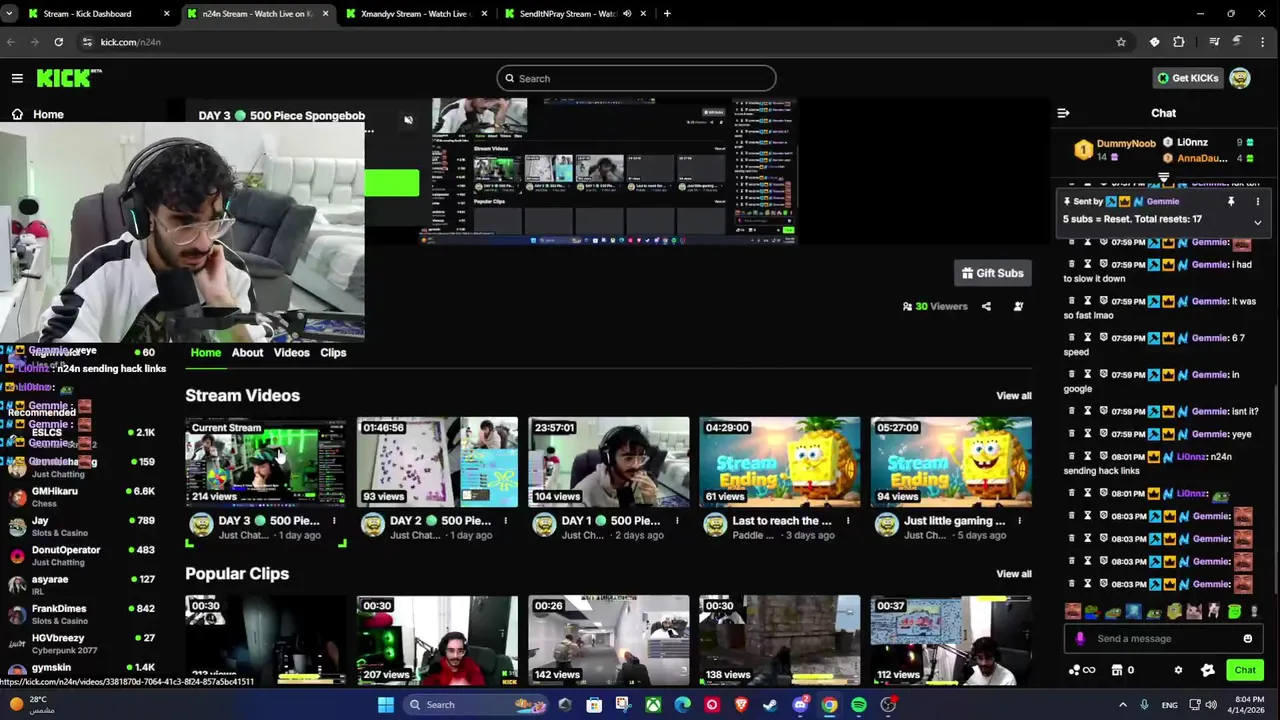Open pinned message three-dot options
The width and height of the screenshot is (1280, 720).
point(1258,201)
